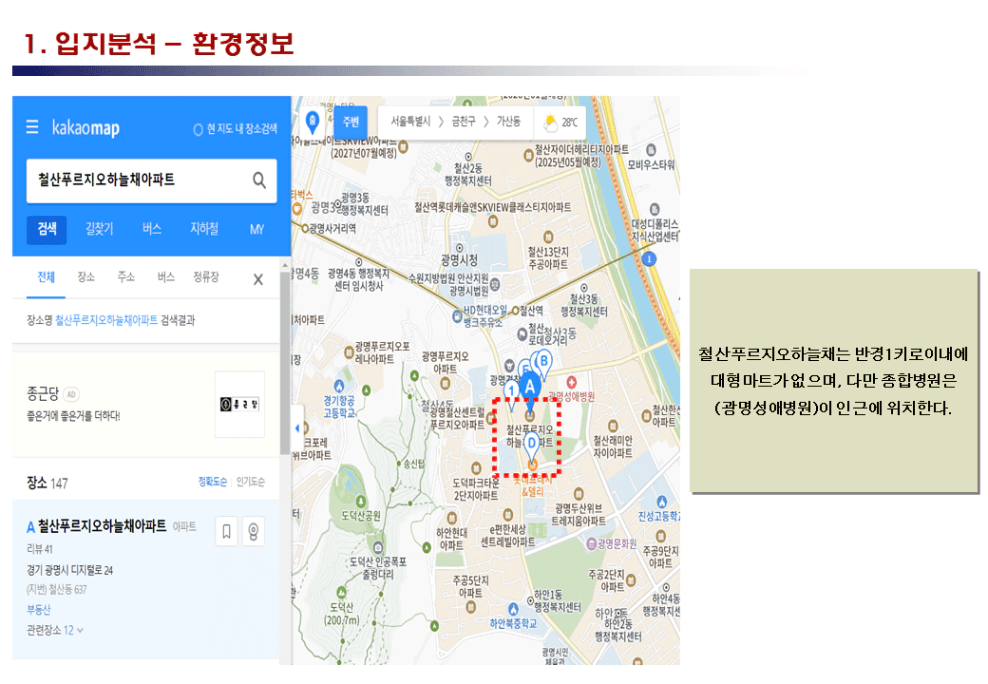This screenshot has height=684, width=988.
Task: Toggle 현 지도 내 장소검색 option
Action: click(x=235, y=129)
